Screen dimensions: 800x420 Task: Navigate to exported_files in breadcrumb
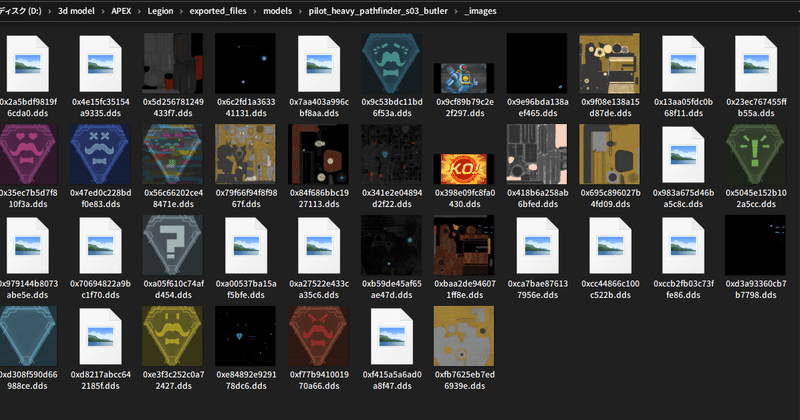pos(218,11)
